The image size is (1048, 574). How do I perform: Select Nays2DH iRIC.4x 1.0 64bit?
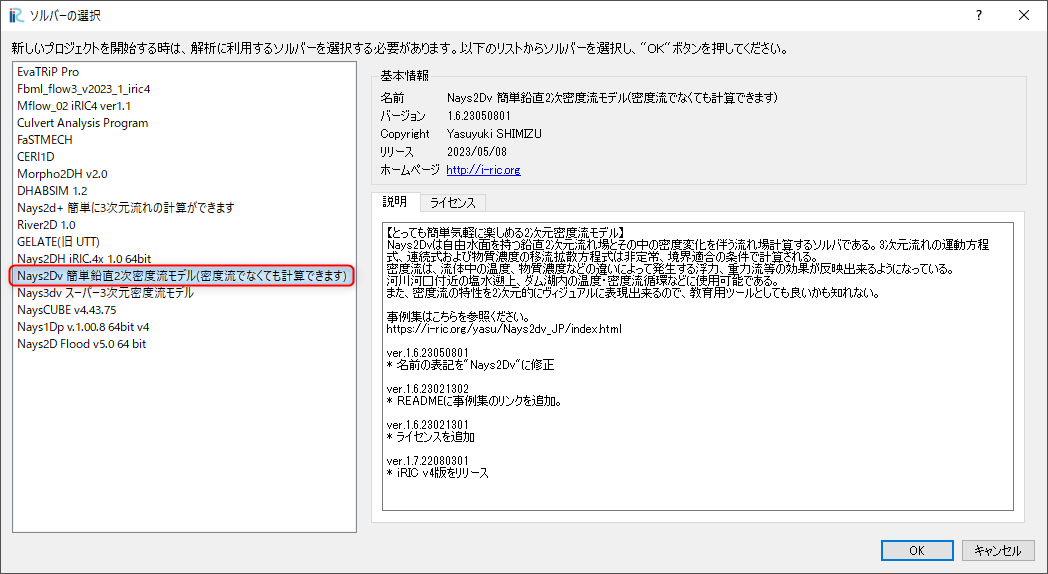tap(184, 259)
